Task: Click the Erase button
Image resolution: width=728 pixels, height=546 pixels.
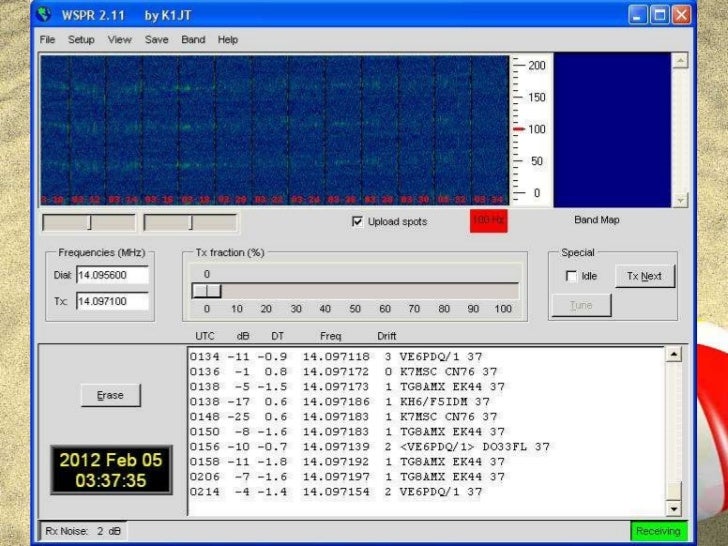Action: tap(110, 395)
